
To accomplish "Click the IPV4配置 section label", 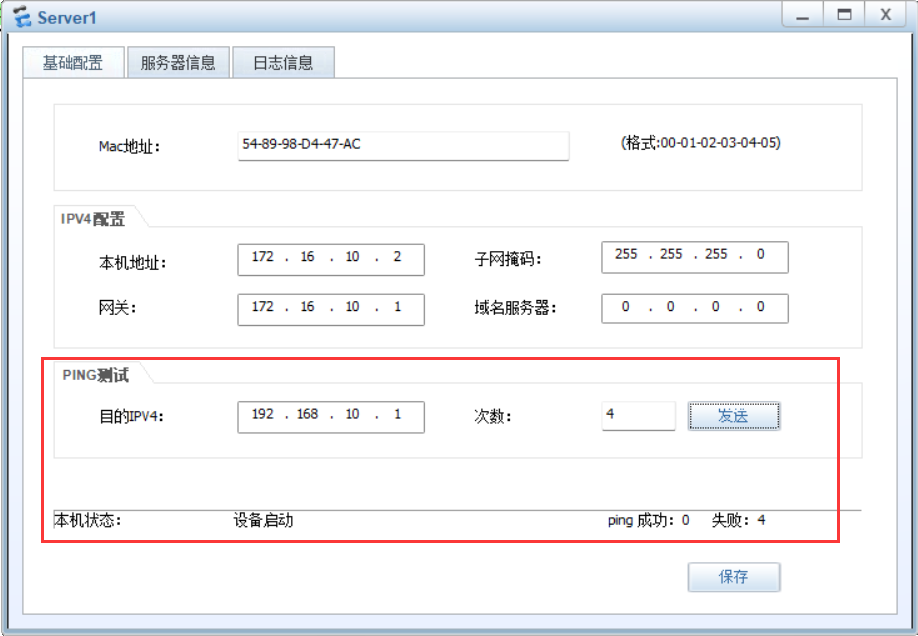I will [x=92, y=219].
